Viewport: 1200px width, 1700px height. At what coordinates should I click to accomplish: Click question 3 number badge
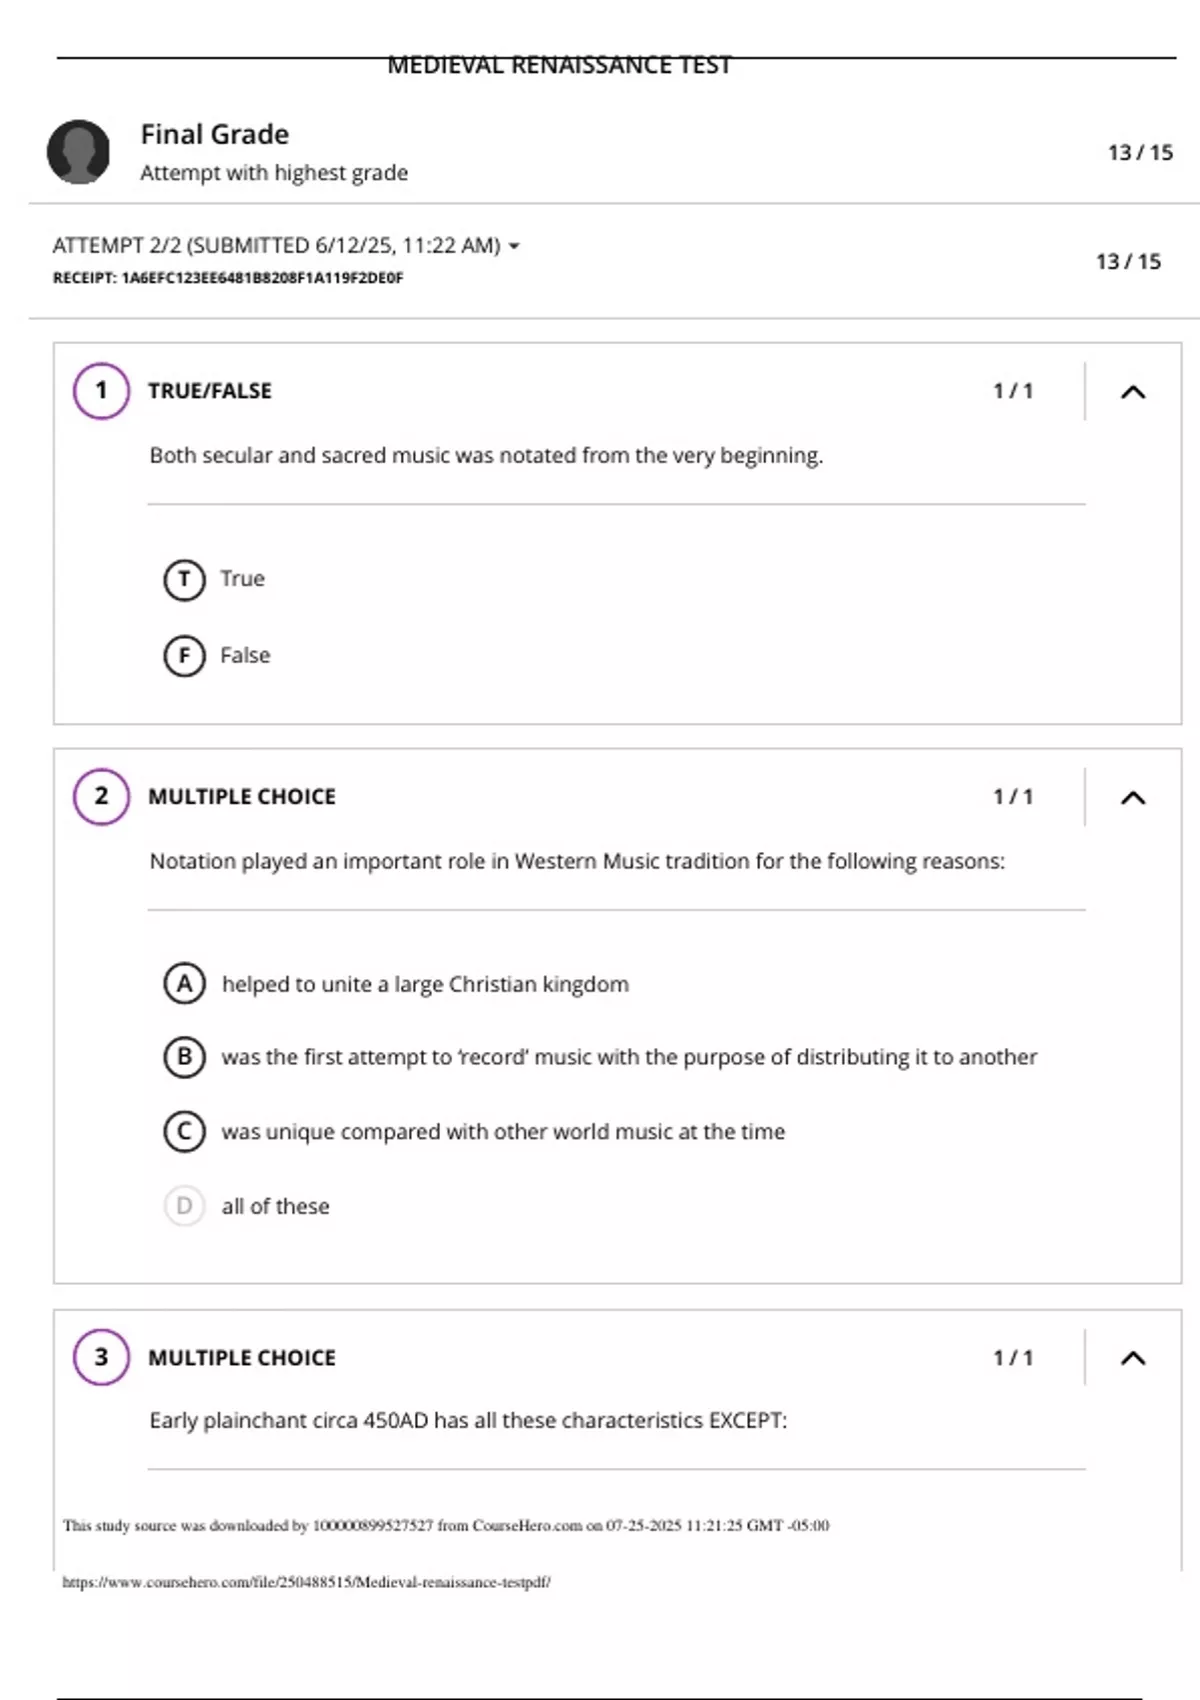point(101,1357)
